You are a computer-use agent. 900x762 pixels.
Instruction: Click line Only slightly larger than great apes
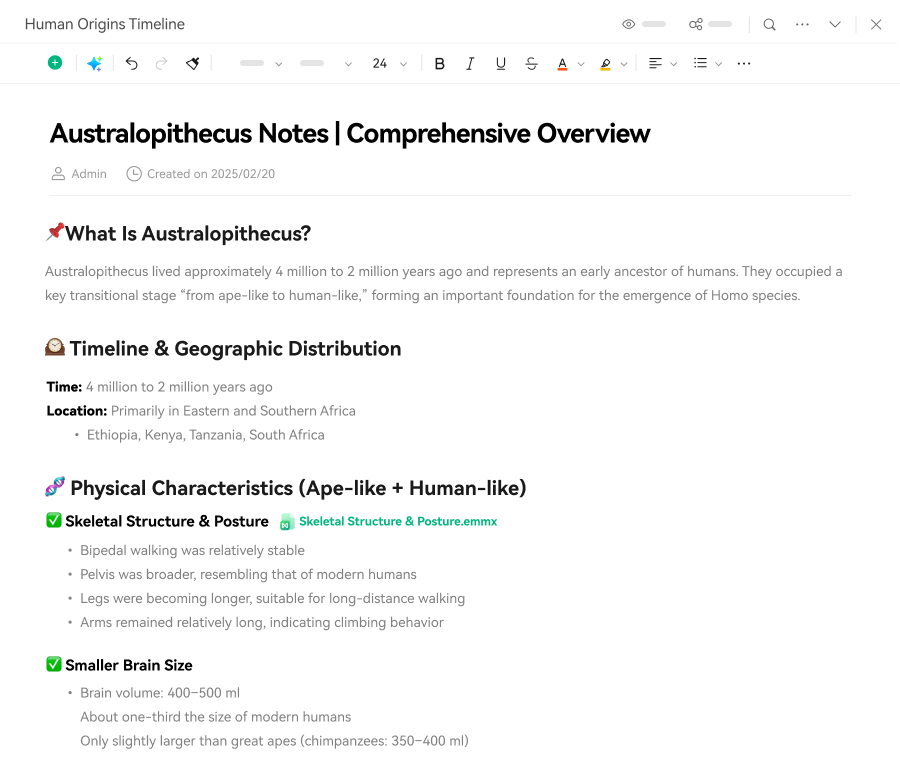[x=274, y=741]
